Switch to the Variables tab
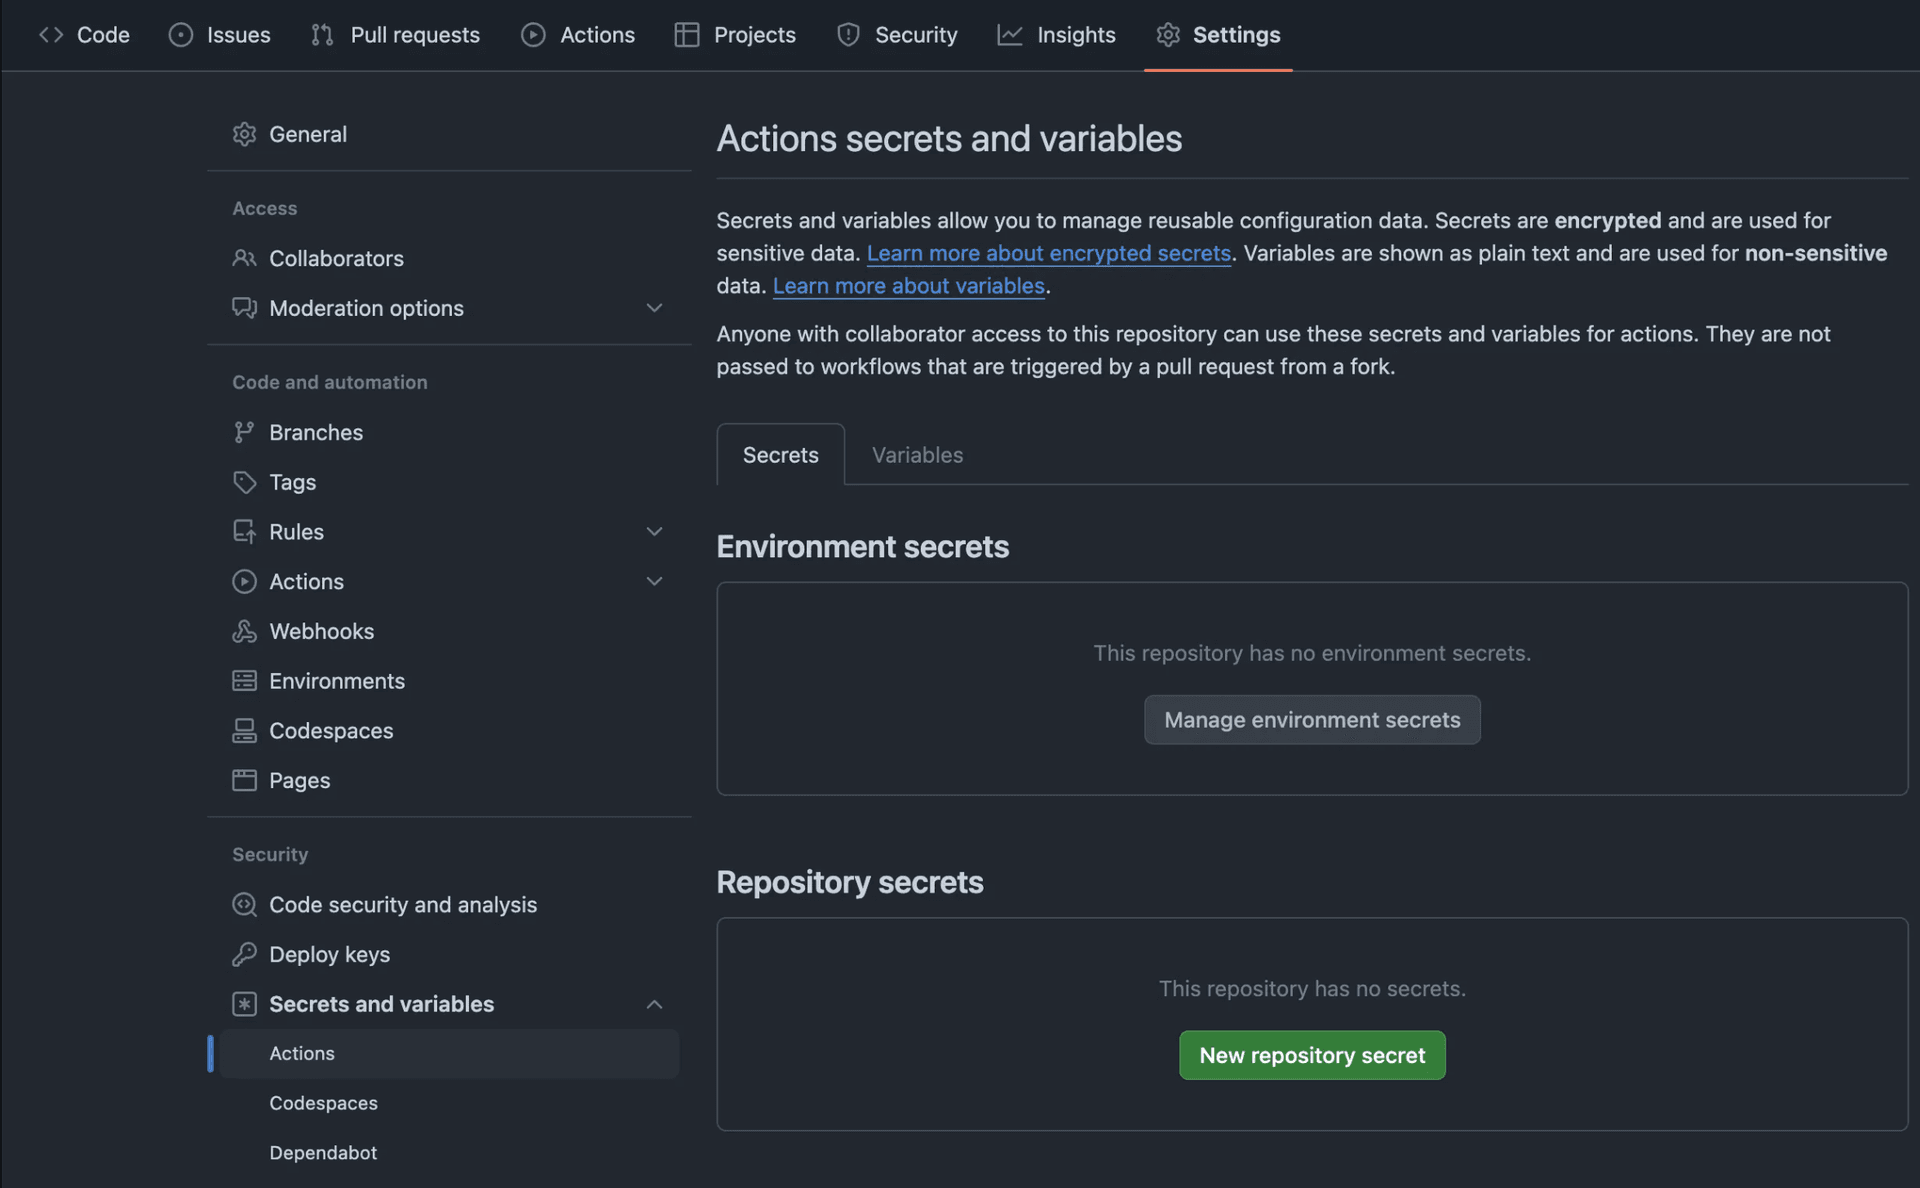This screenshot has width=1920, height=1188. tap(917, 455)
